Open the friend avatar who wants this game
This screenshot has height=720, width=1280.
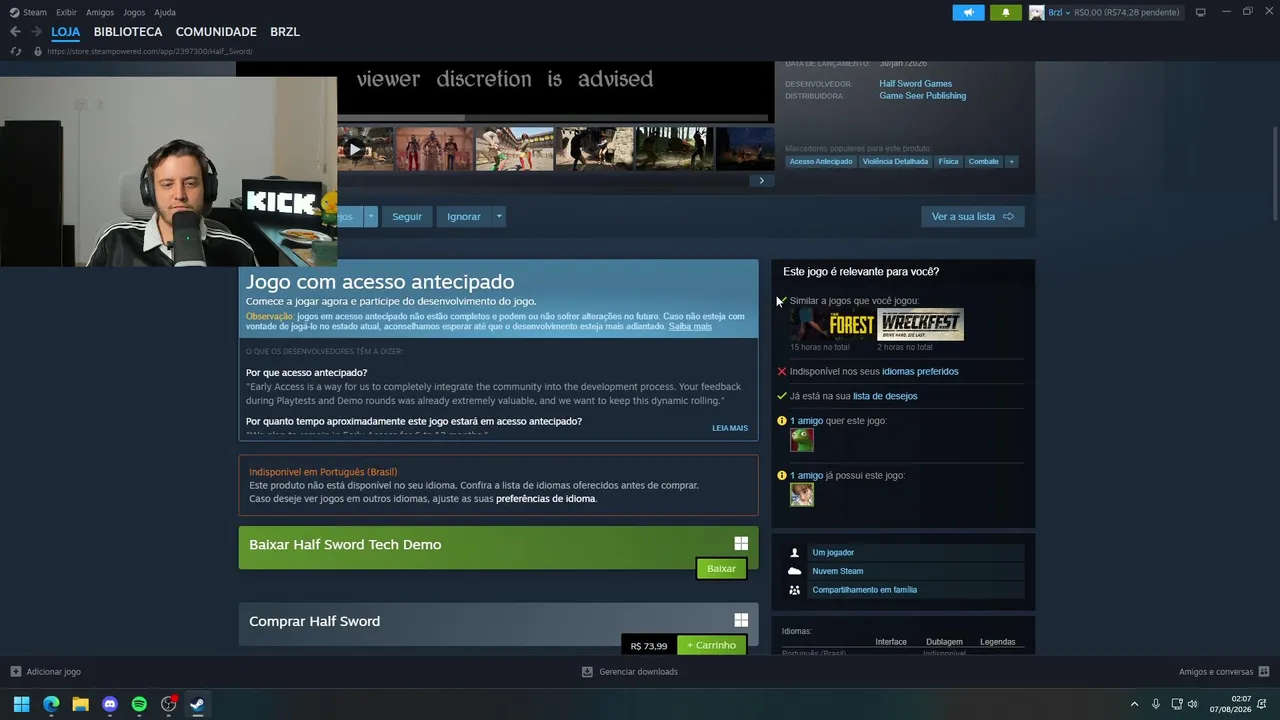click(x=802, y=440)
